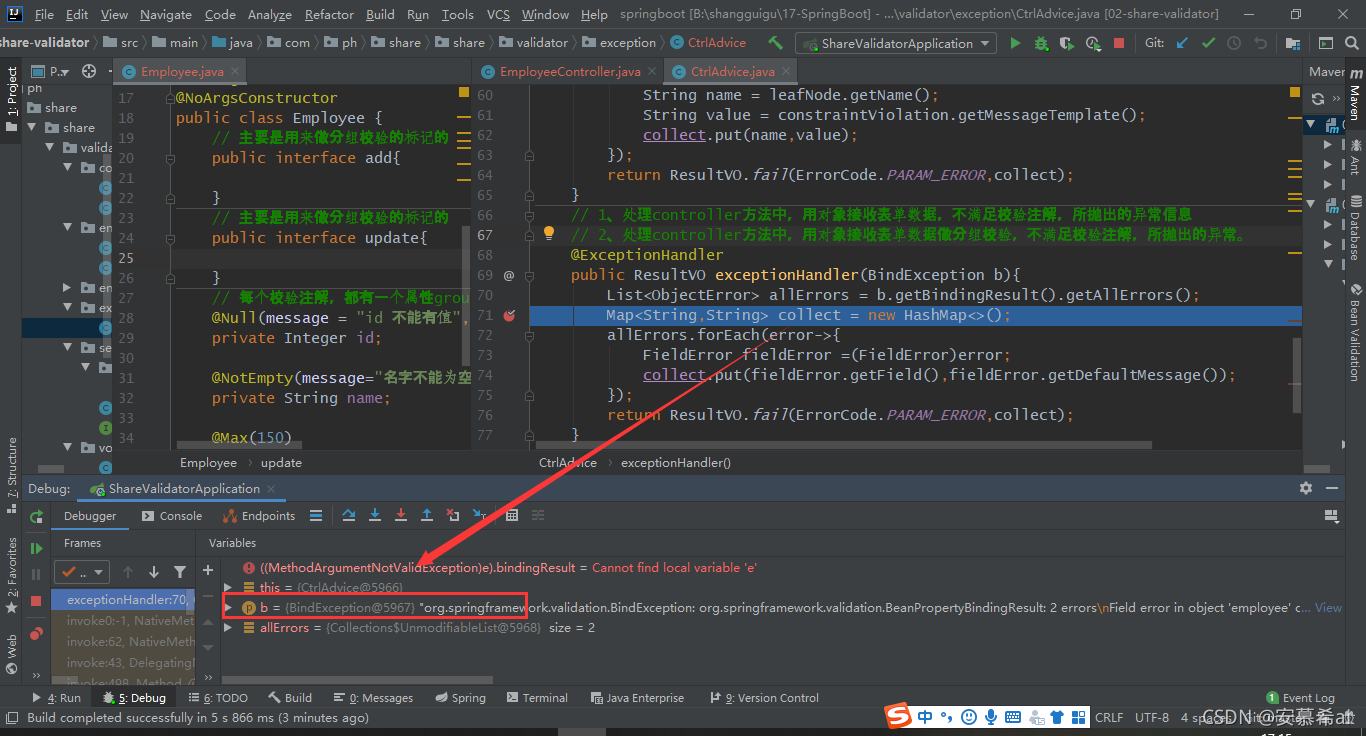This screenshot has width=1366, height=736.
Task: Click Show Execution Point icon
Action: coord(316,516)
